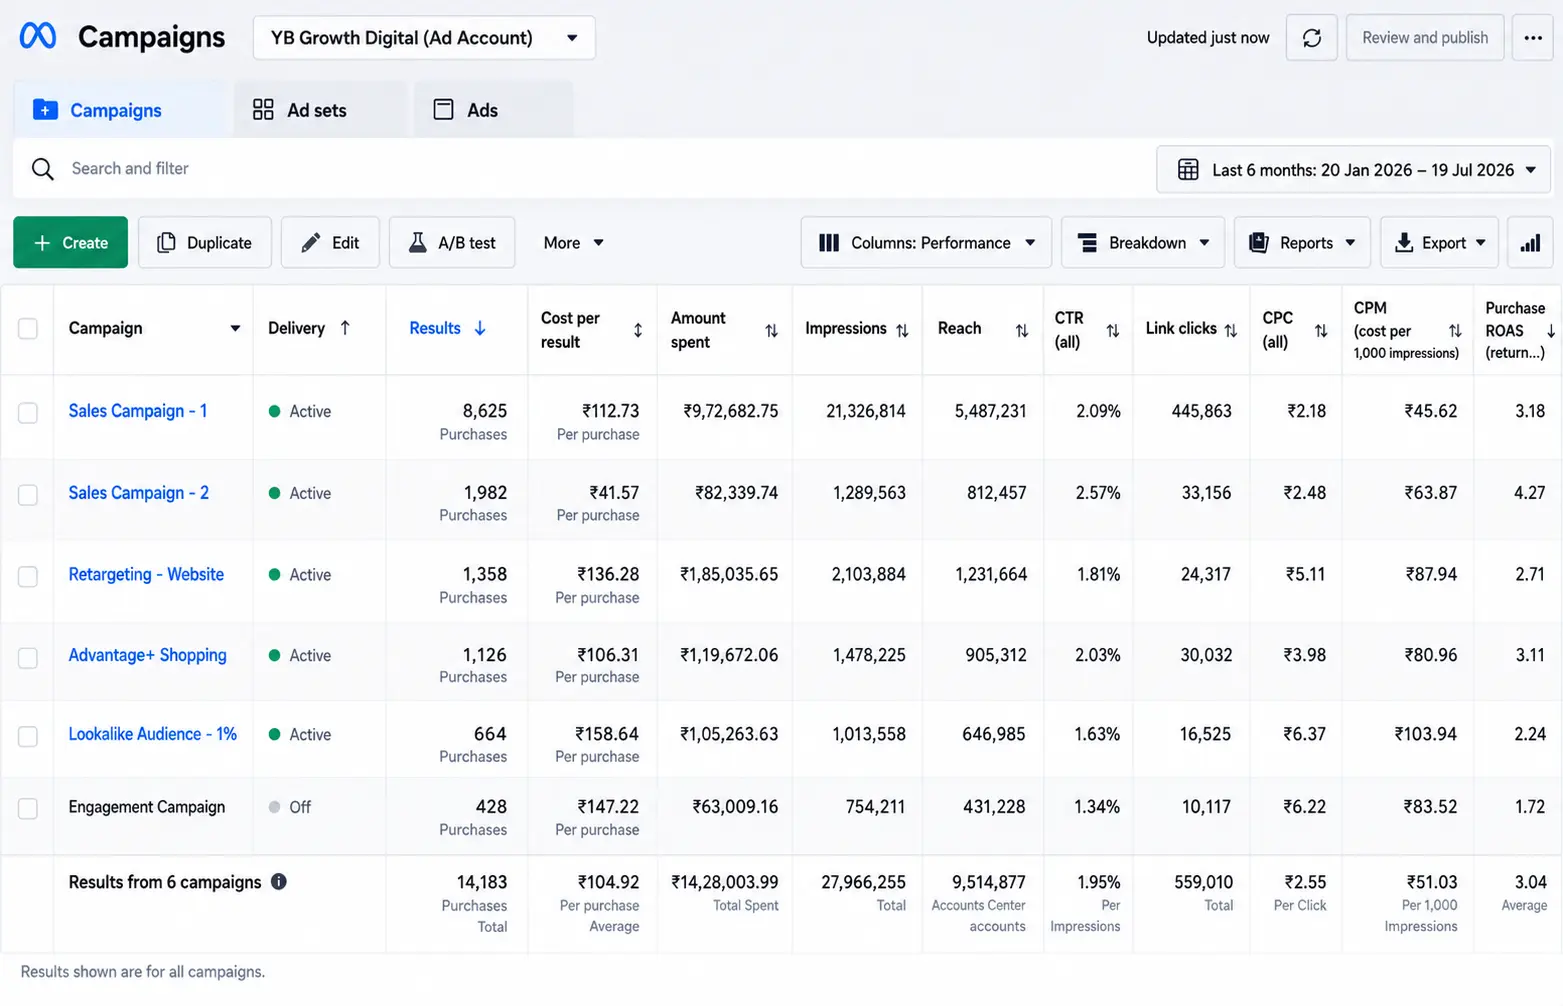Switch to the Ad sets tab
Screen dimensions: 1563x1006
pyautogui.click(x=320, y=110)
